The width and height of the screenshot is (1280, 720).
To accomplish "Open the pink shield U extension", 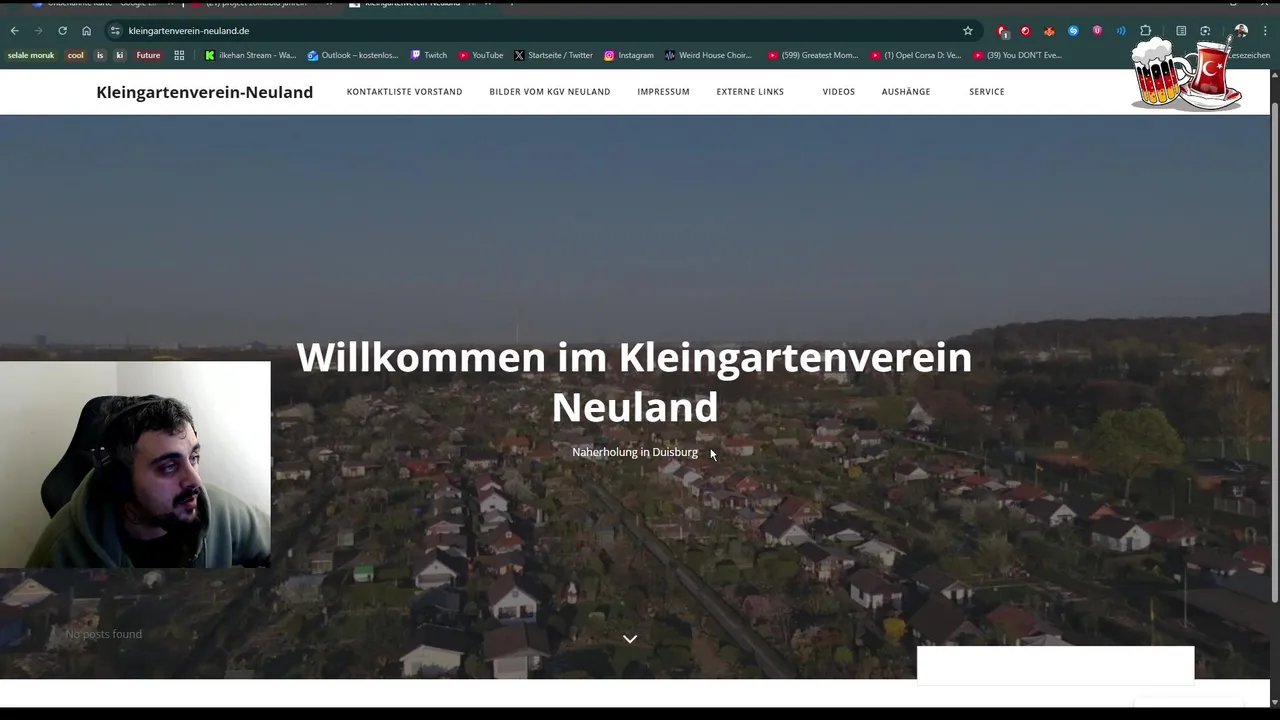I will [x=1097, y=31].
